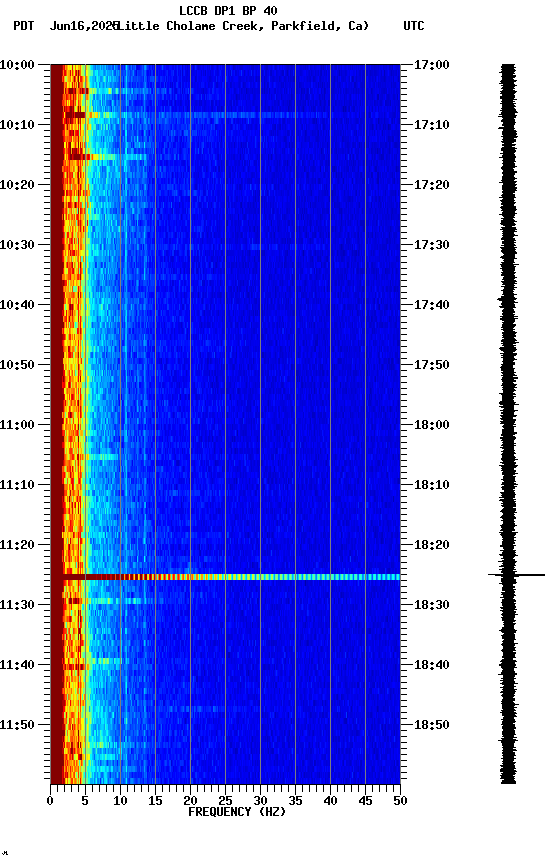Click the "45" frequency axis label
Screen dimensions: 552x864
click(x=365, y=801)
